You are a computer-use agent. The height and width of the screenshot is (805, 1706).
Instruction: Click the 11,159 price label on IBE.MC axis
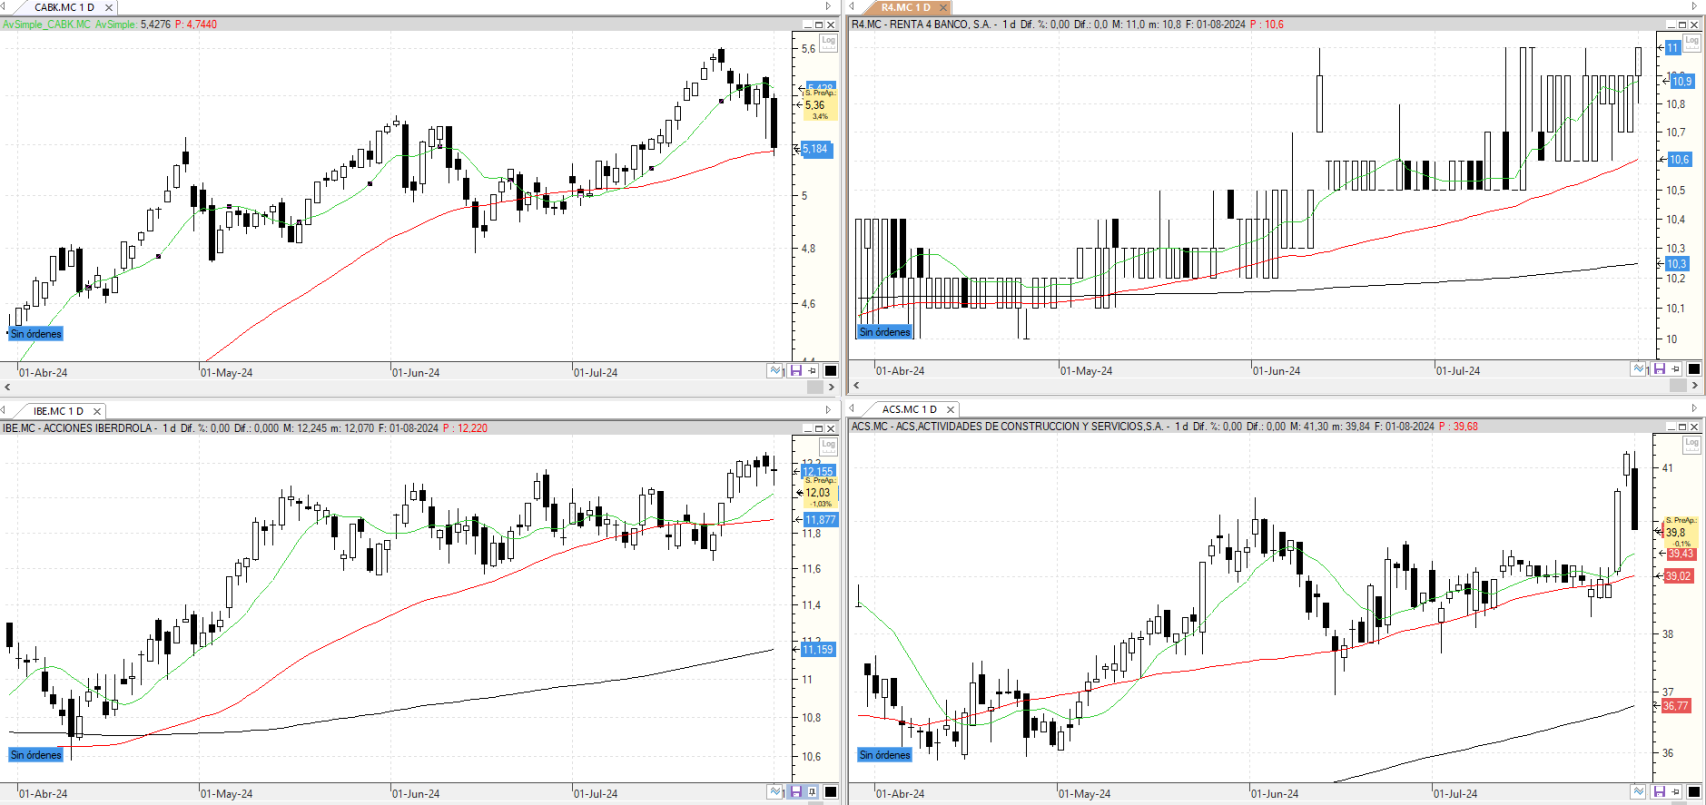point(818,650)
